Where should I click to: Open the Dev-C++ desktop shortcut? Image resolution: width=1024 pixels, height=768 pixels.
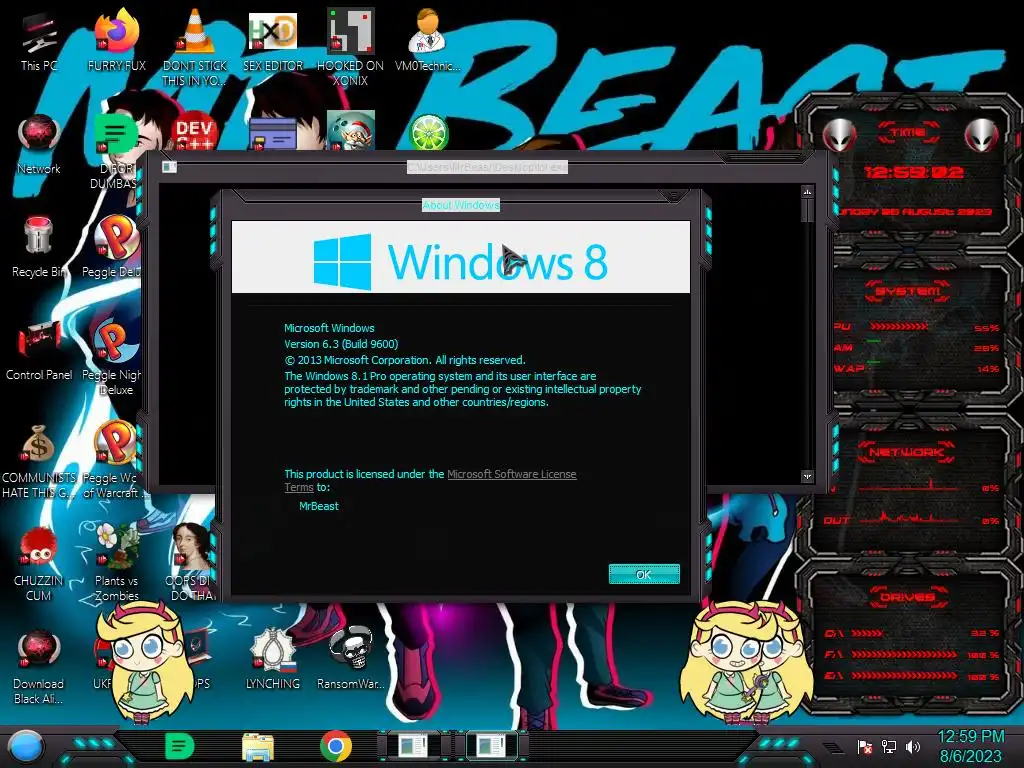click(194, 133)
